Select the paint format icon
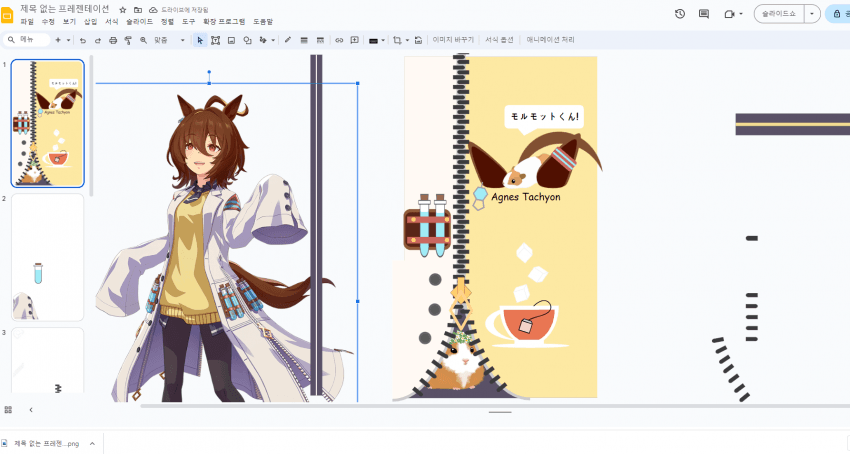Viewport: 850px width, 454px height. 128,40
